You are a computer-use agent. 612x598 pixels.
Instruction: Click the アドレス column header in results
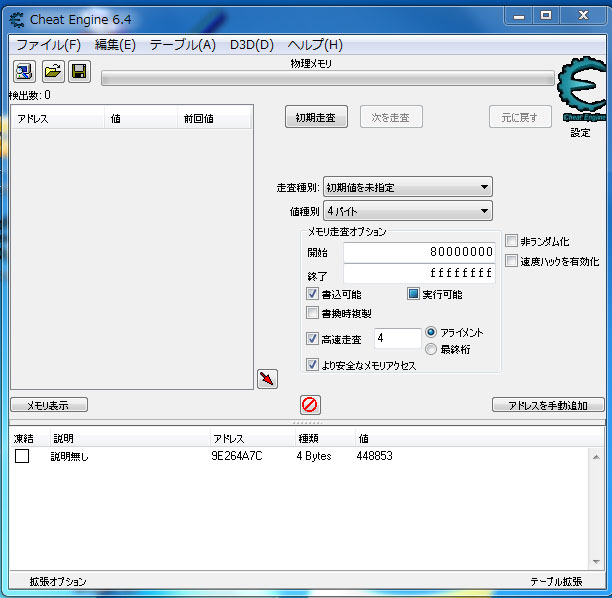[58, 118]
